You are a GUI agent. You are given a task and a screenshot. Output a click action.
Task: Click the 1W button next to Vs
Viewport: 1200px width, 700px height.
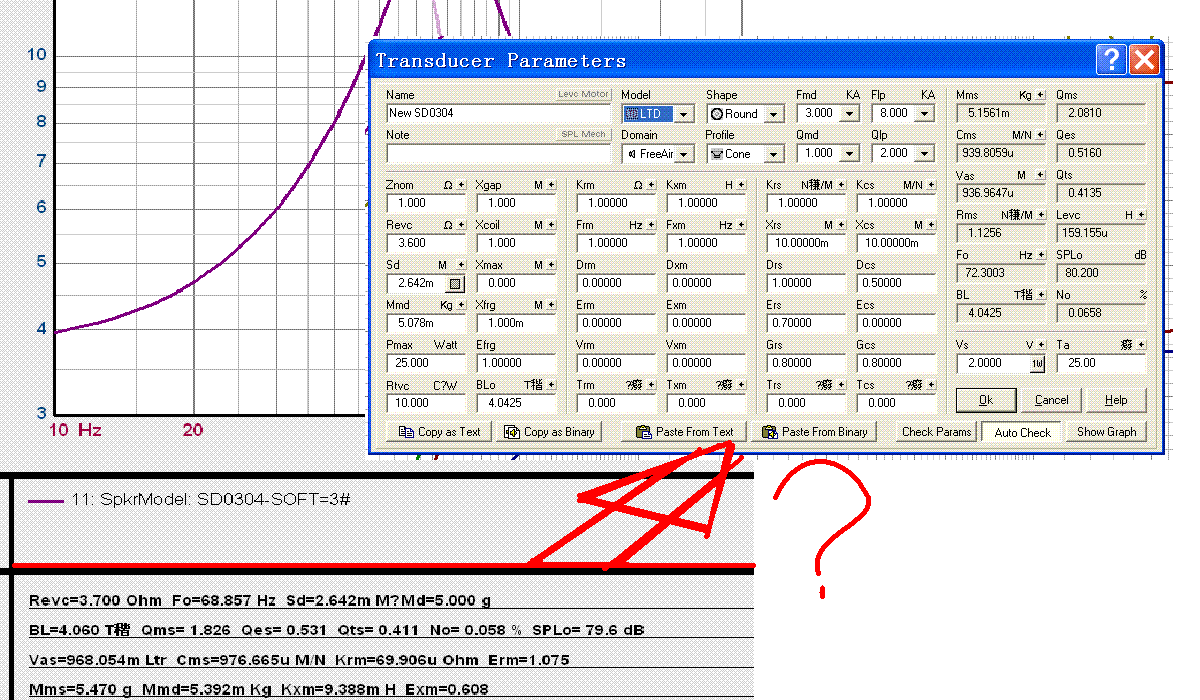1037,364
